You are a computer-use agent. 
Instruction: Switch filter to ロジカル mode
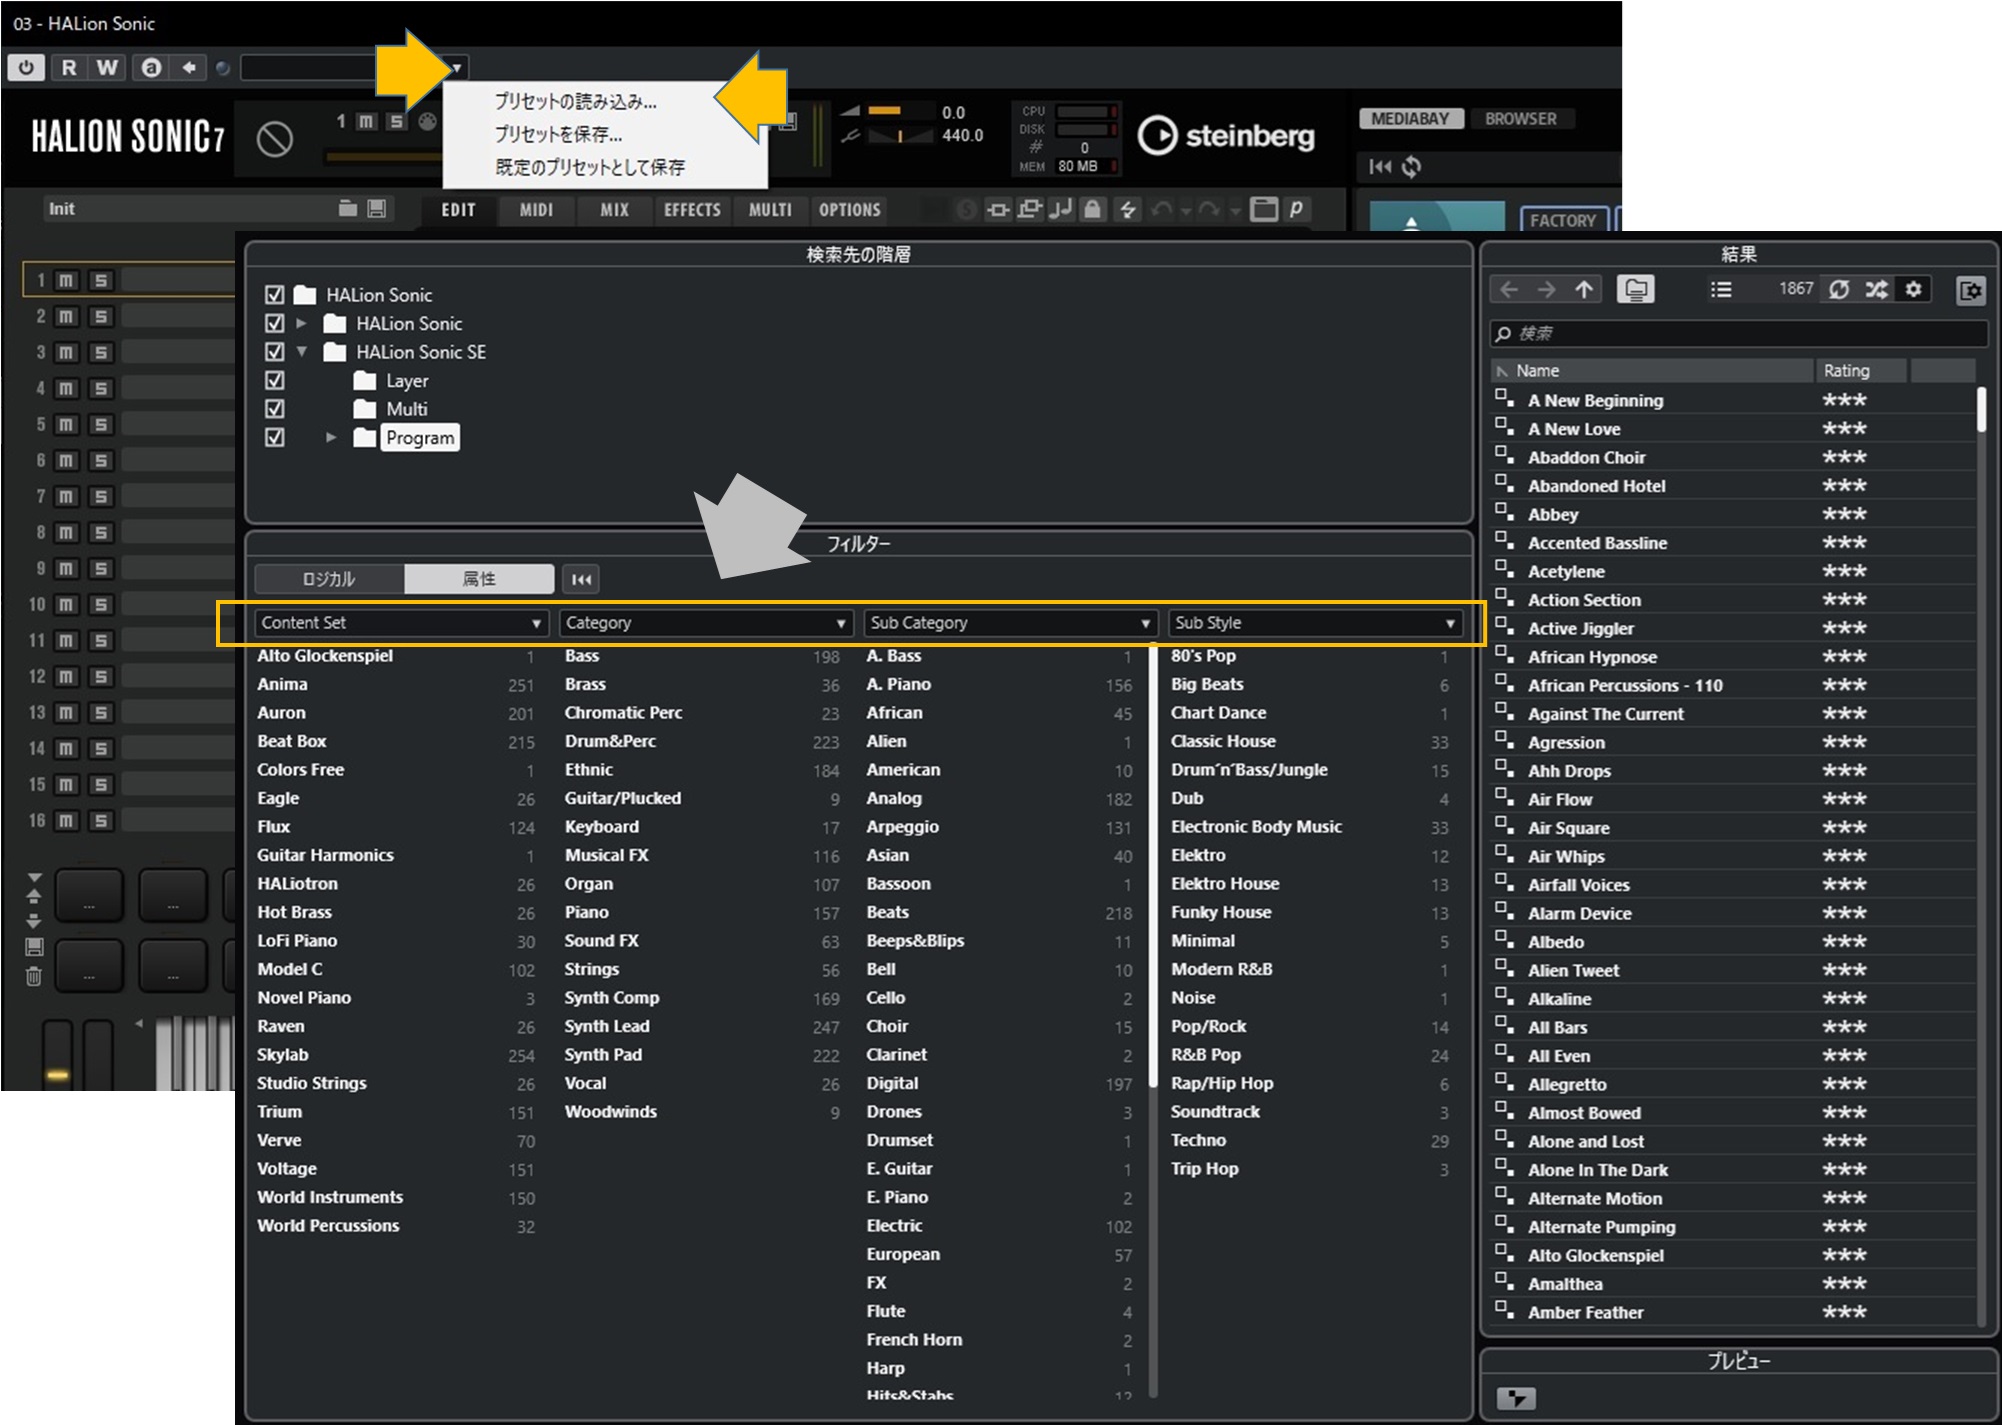[x=329, y=579]
